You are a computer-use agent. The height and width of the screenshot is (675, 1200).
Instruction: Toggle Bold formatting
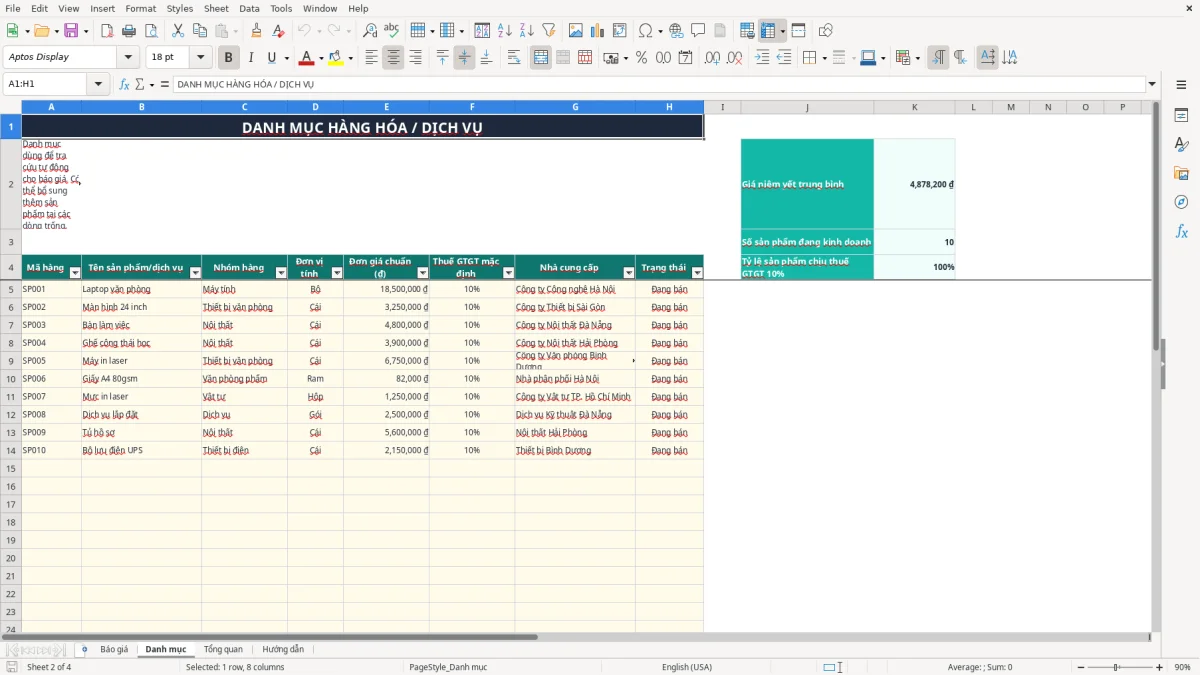(228, 58)
